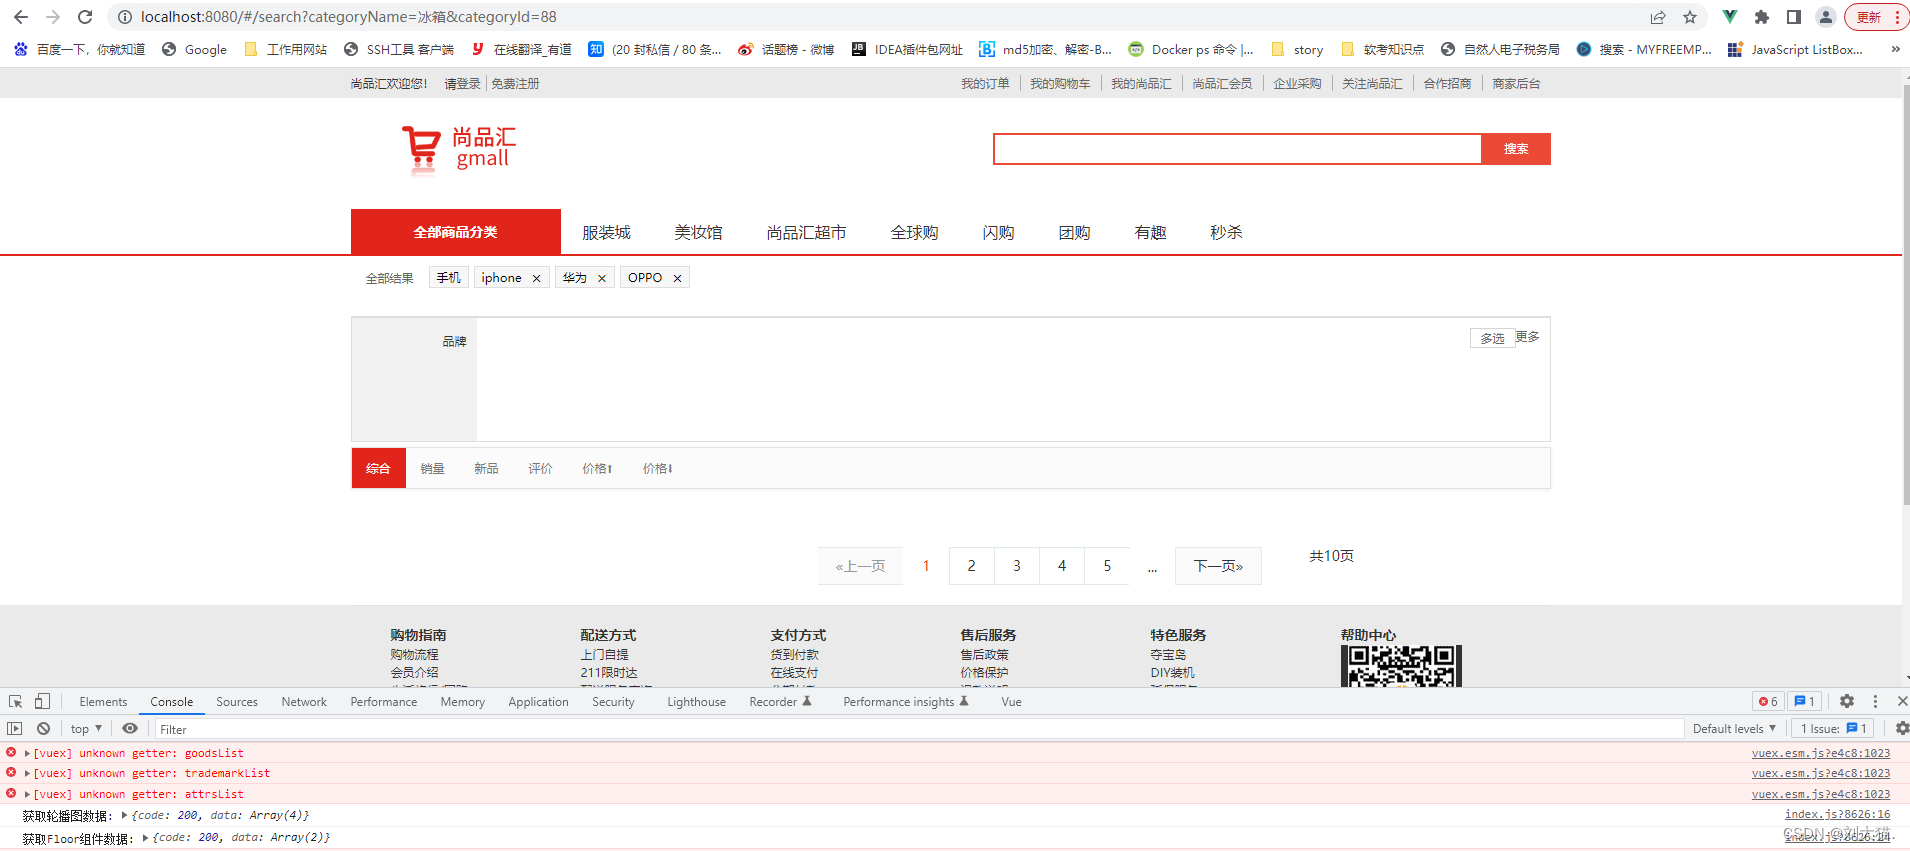Click the 全部商品分类 category button
Image resolution: width=1910 pixels, height=851 pixels.
point(456,232)
